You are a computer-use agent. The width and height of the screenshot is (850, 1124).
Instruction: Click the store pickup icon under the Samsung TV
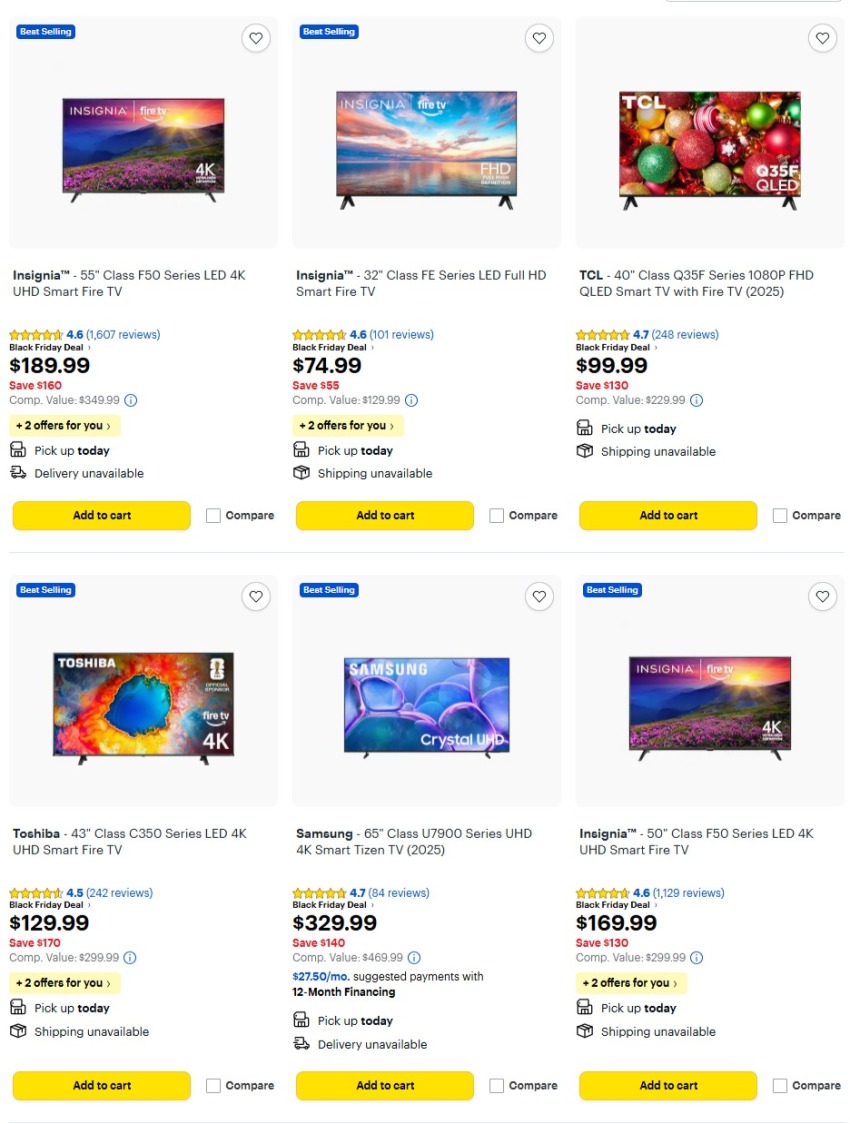pos(299,1020)
